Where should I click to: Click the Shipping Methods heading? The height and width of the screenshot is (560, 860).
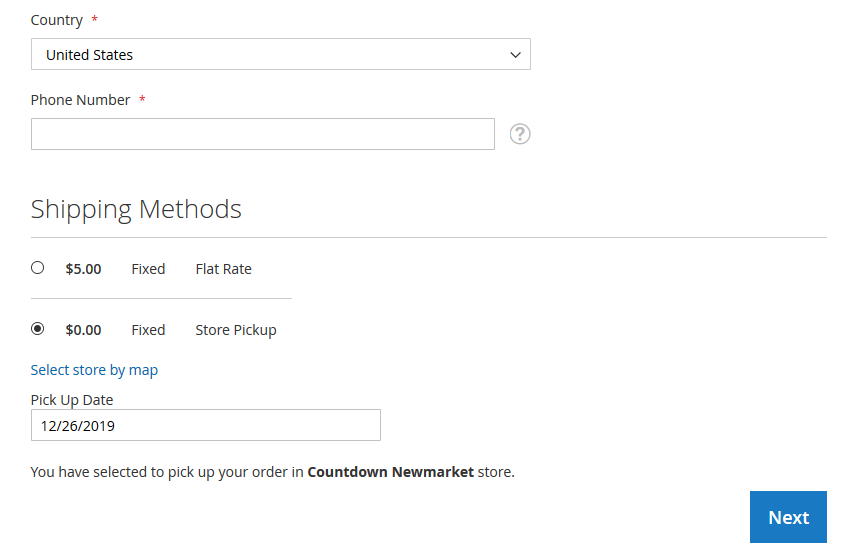[x=136, y=209]
